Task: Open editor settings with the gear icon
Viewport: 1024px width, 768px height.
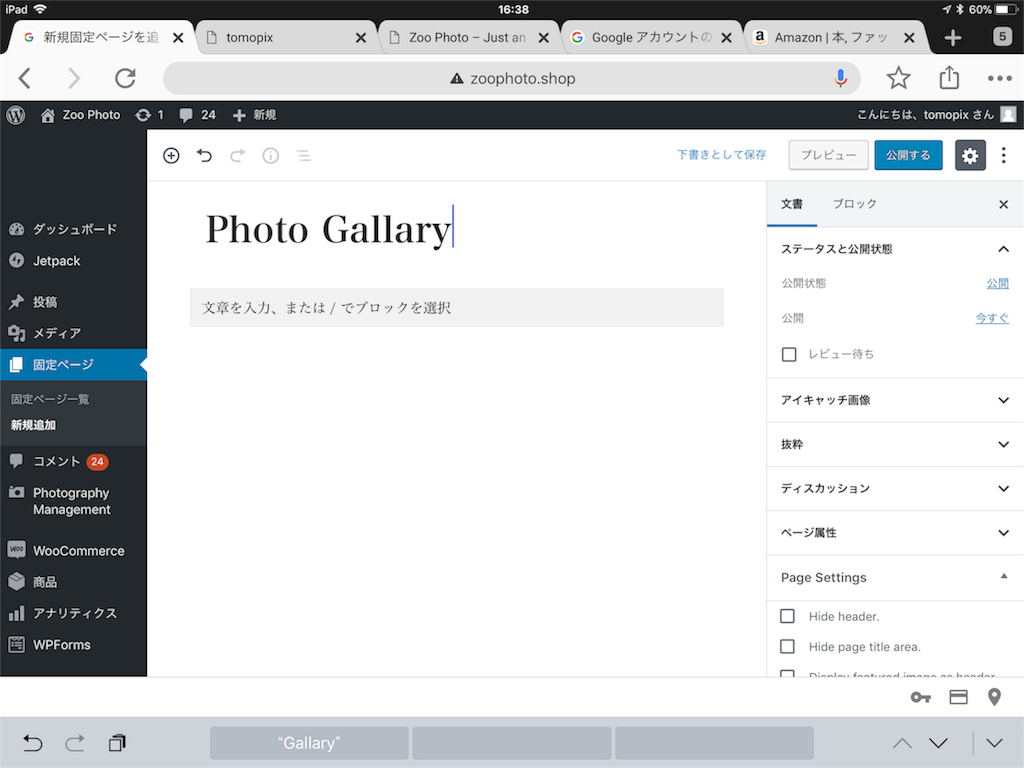Action: point(969,155)
